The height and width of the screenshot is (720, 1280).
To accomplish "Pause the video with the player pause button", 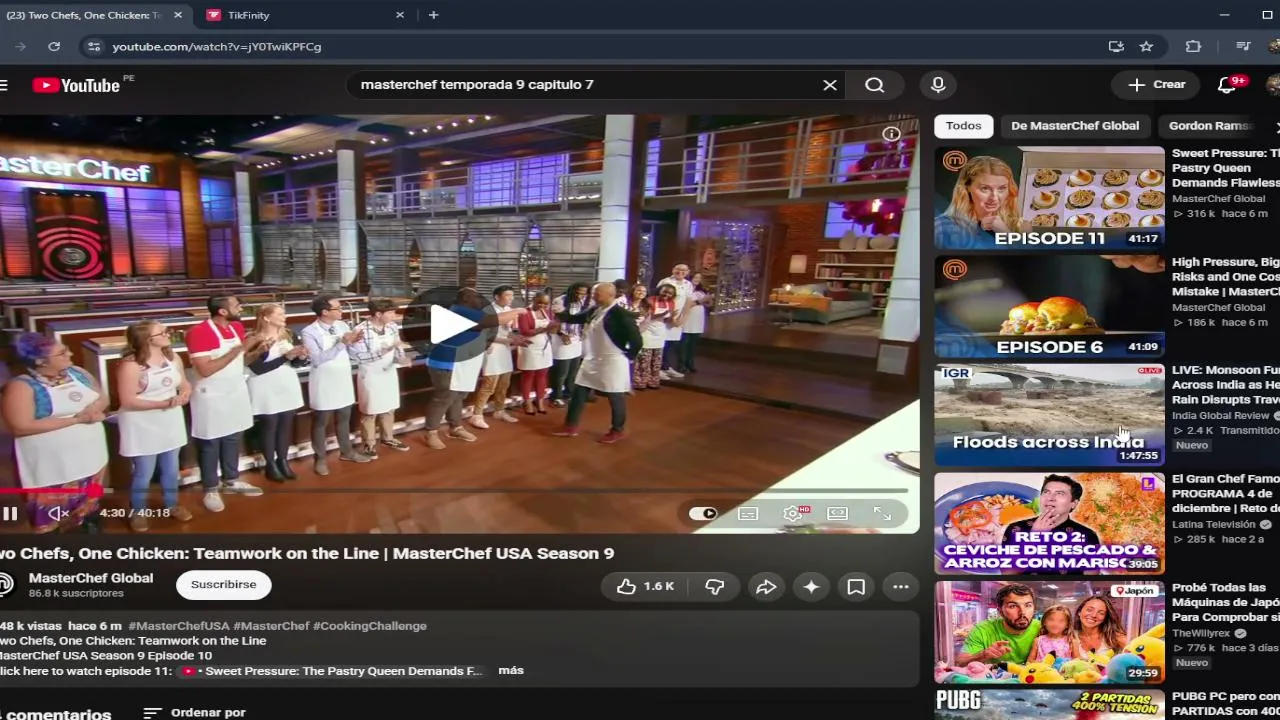I will (9, 513).
